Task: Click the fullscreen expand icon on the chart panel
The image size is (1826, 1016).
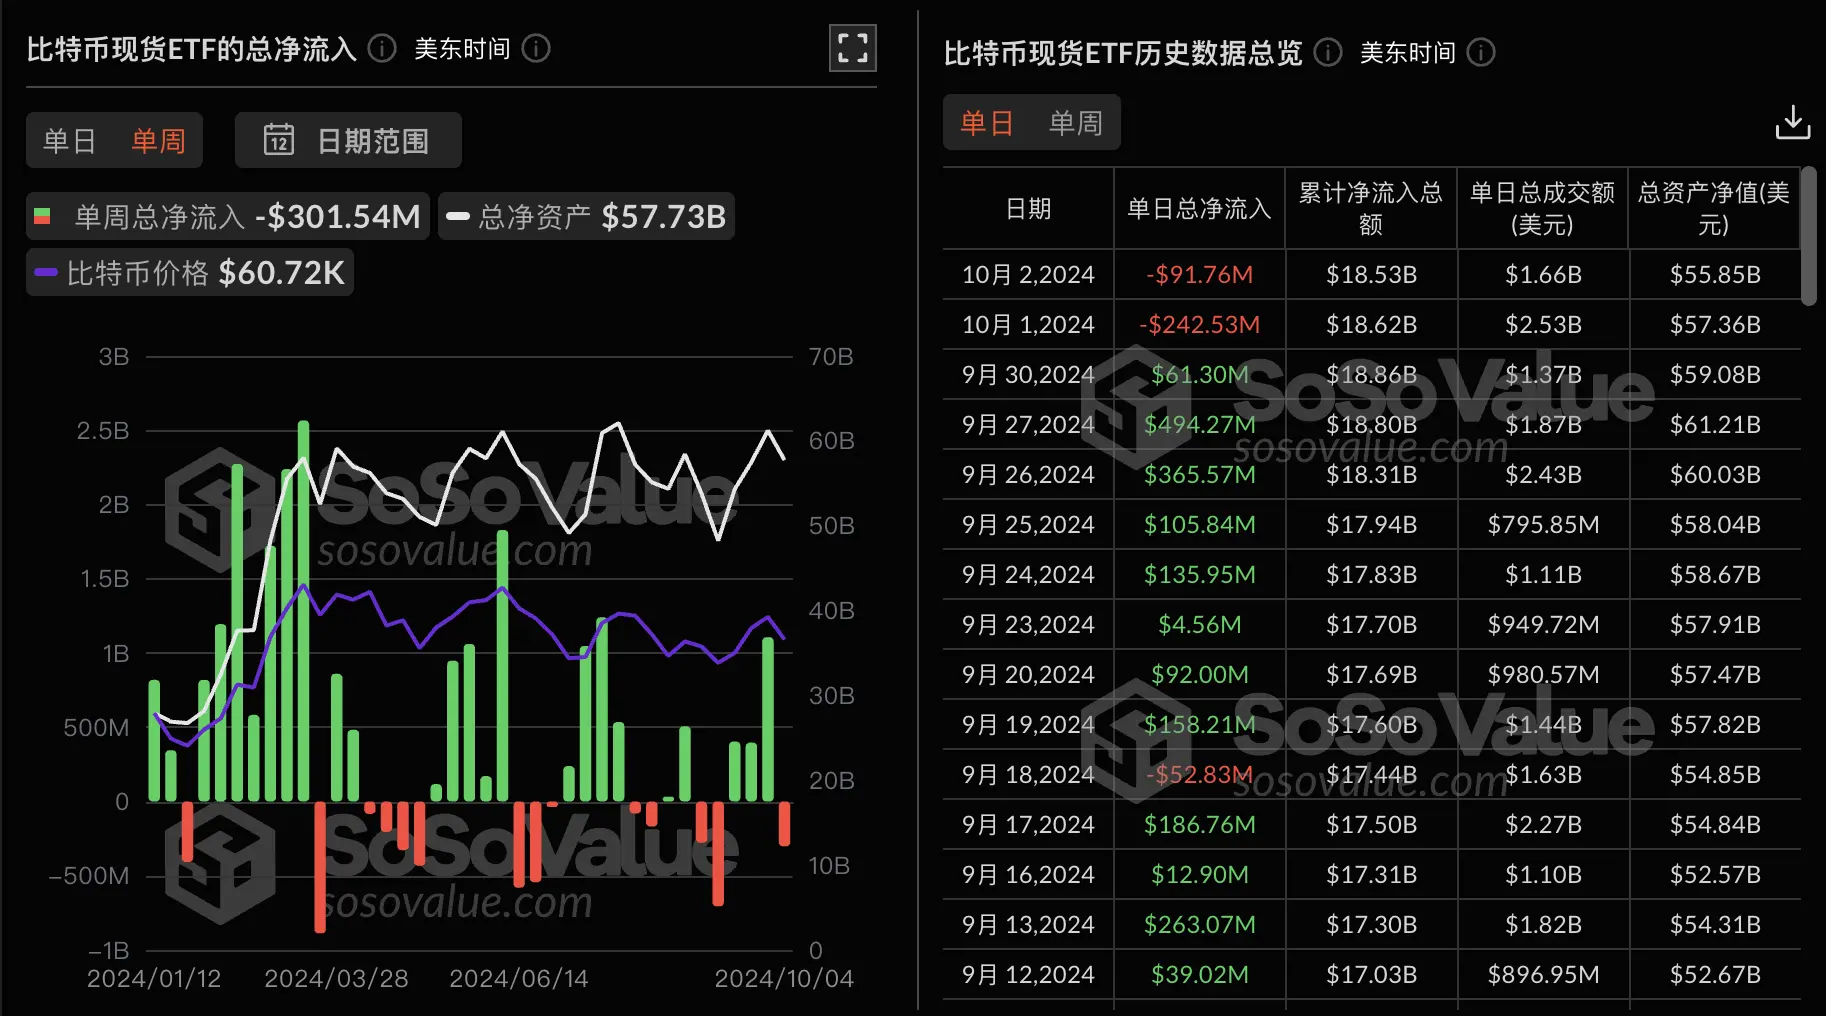Action: (852, 47)
